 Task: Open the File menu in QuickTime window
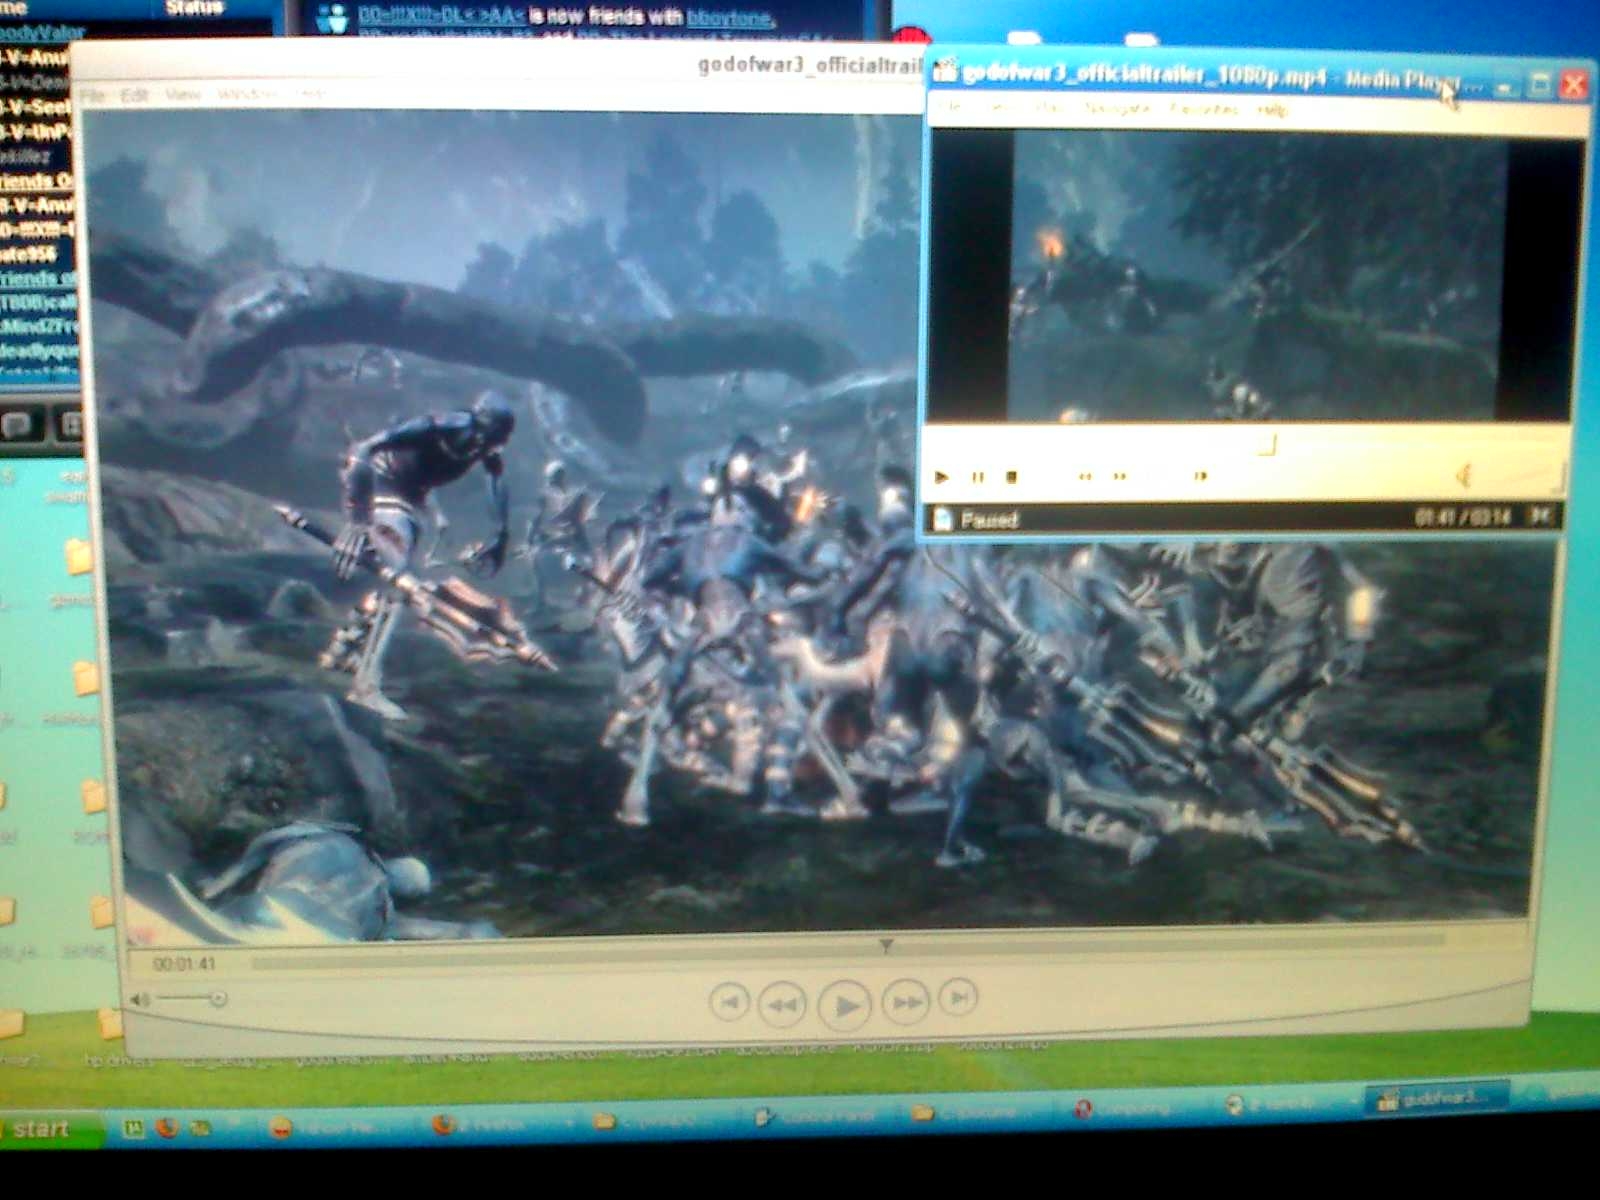(92, 95)
